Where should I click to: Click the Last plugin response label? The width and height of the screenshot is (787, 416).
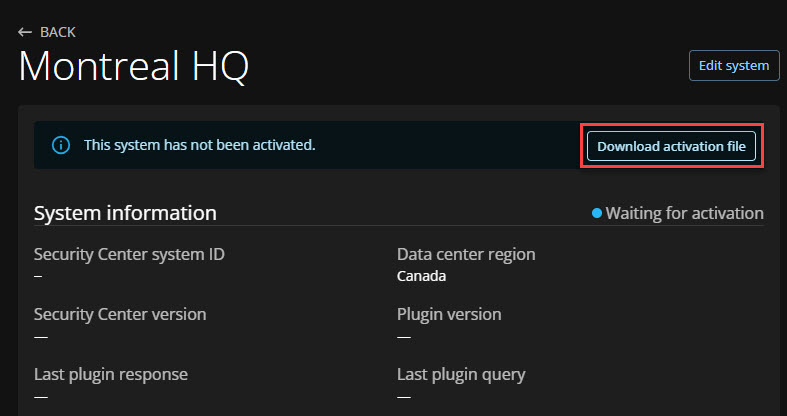[x=111, y=374]
